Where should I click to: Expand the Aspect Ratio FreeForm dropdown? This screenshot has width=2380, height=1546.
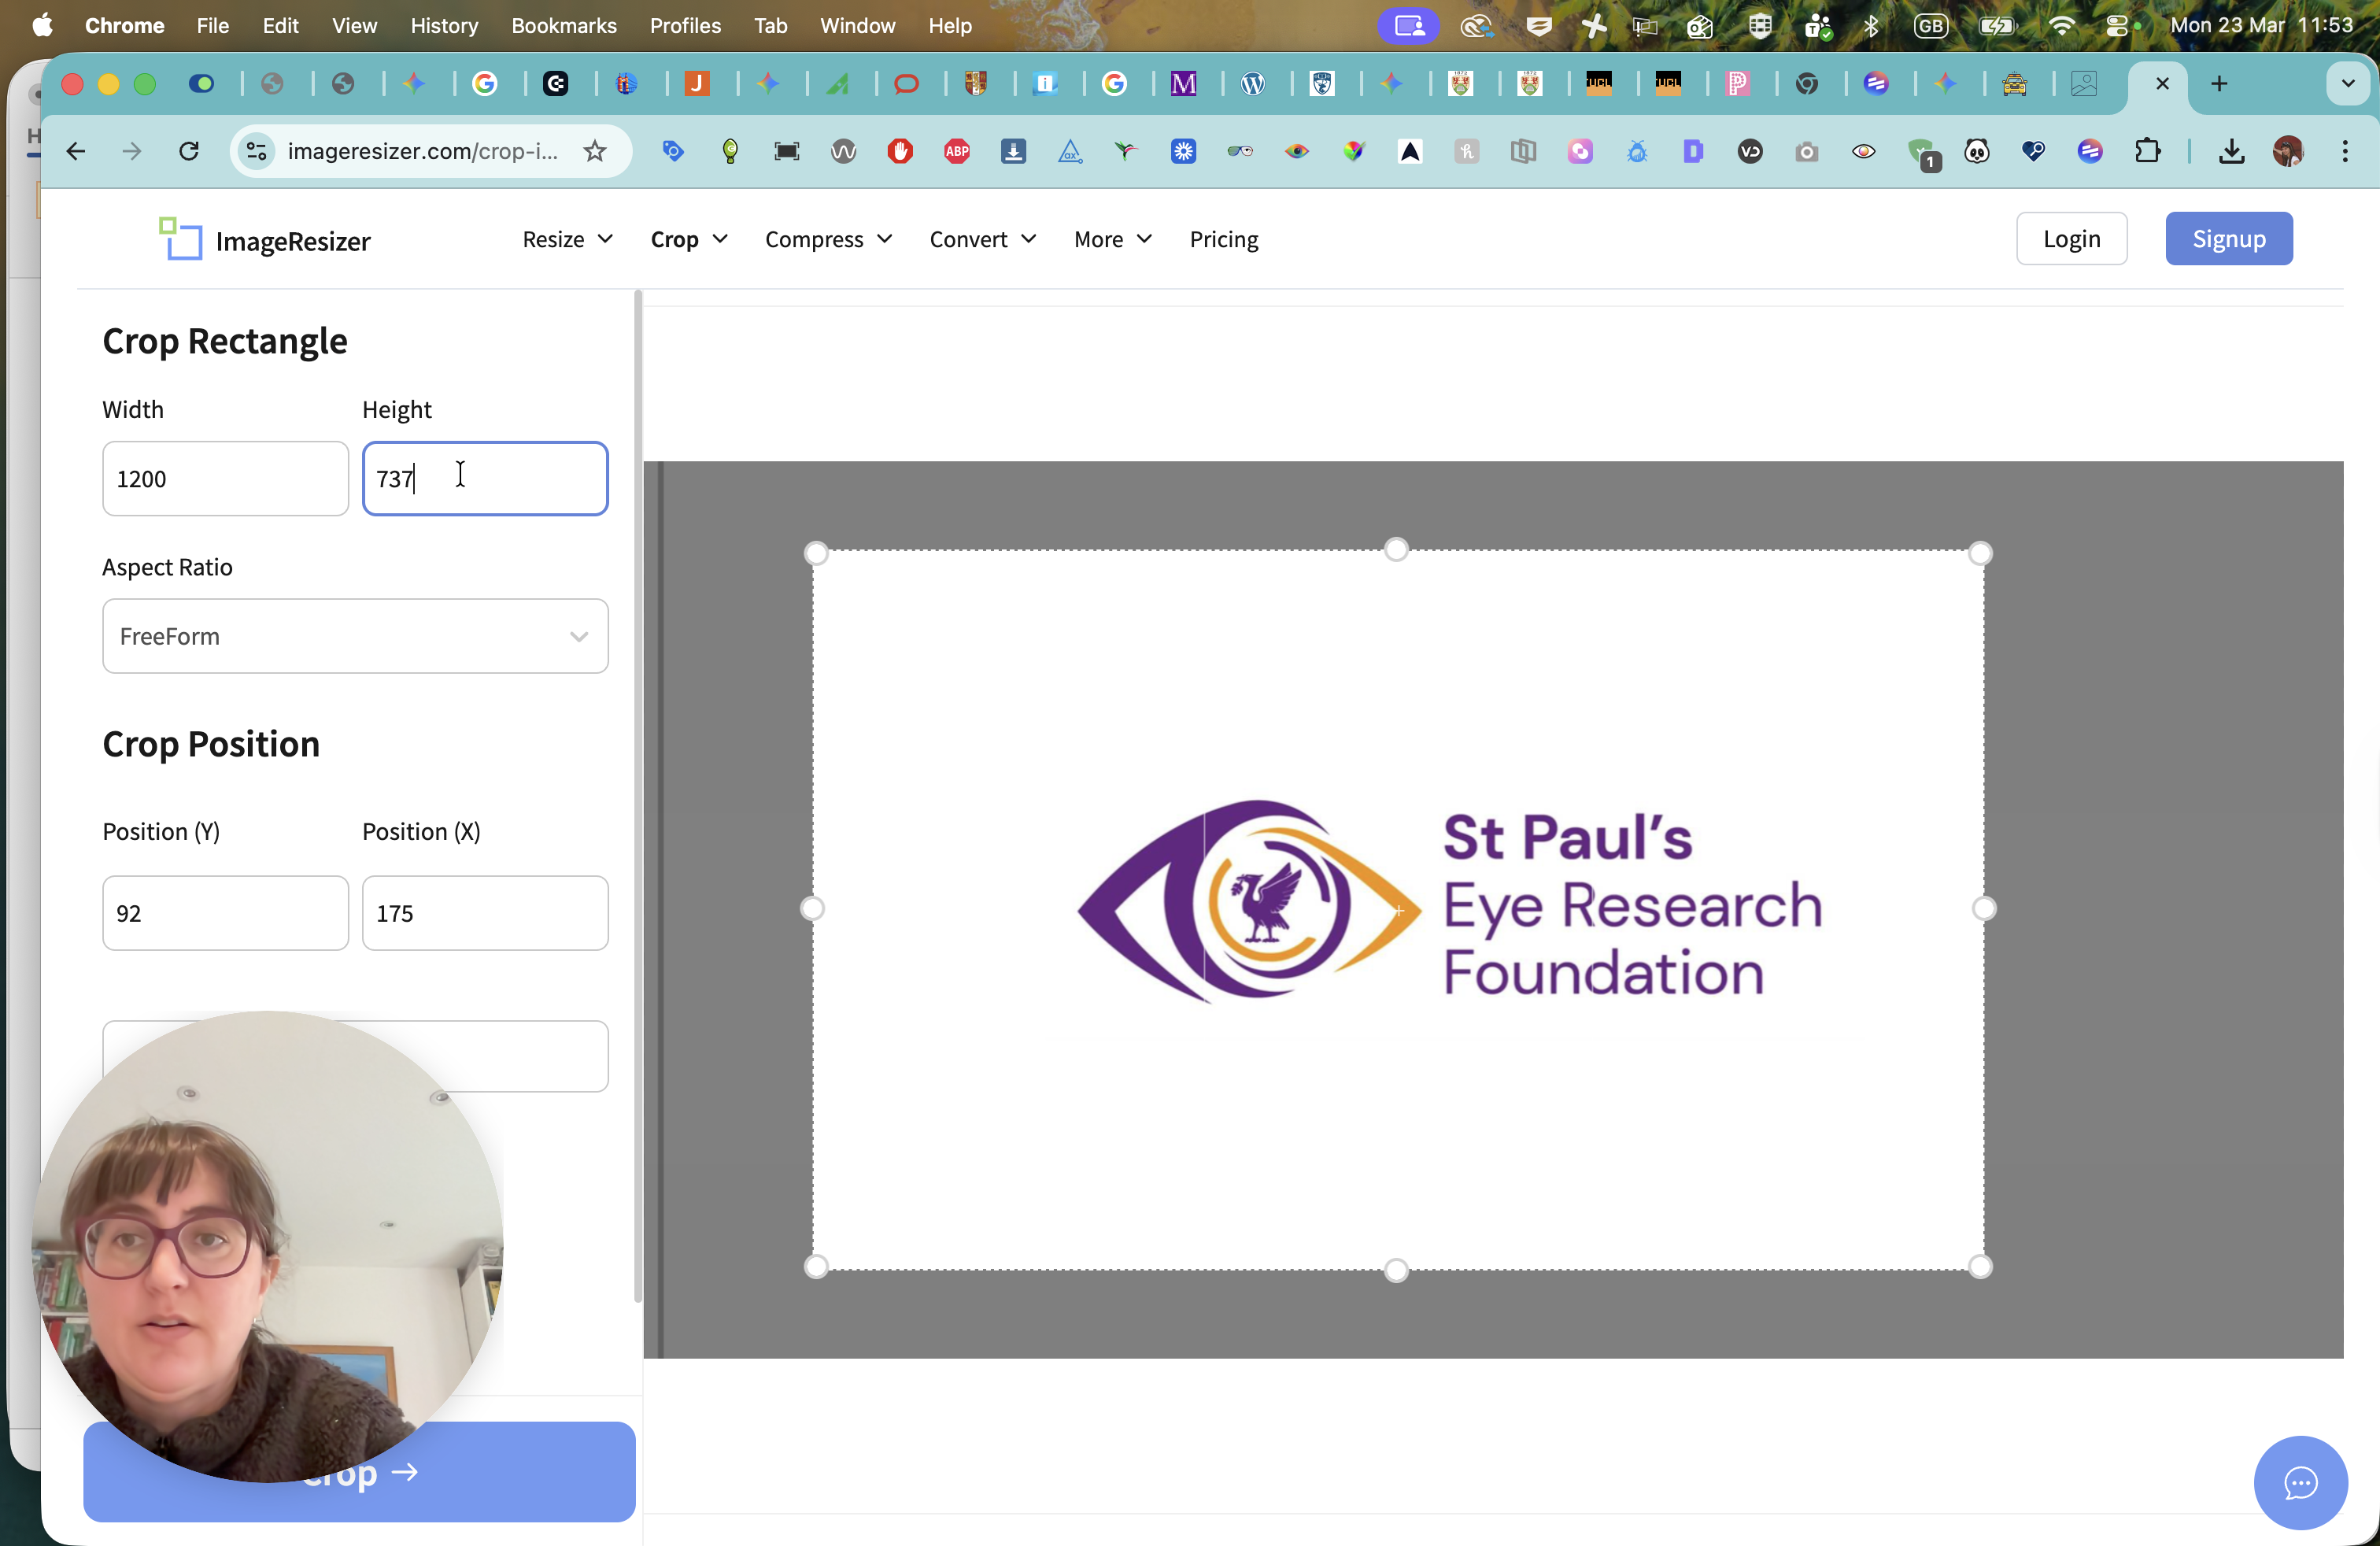[355, 636]
